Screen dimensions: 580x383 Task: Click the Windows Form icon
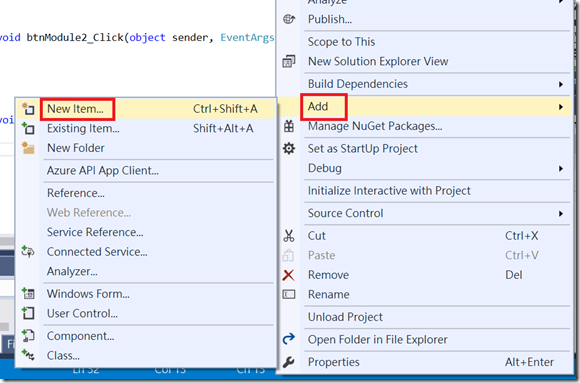(28, 293)
